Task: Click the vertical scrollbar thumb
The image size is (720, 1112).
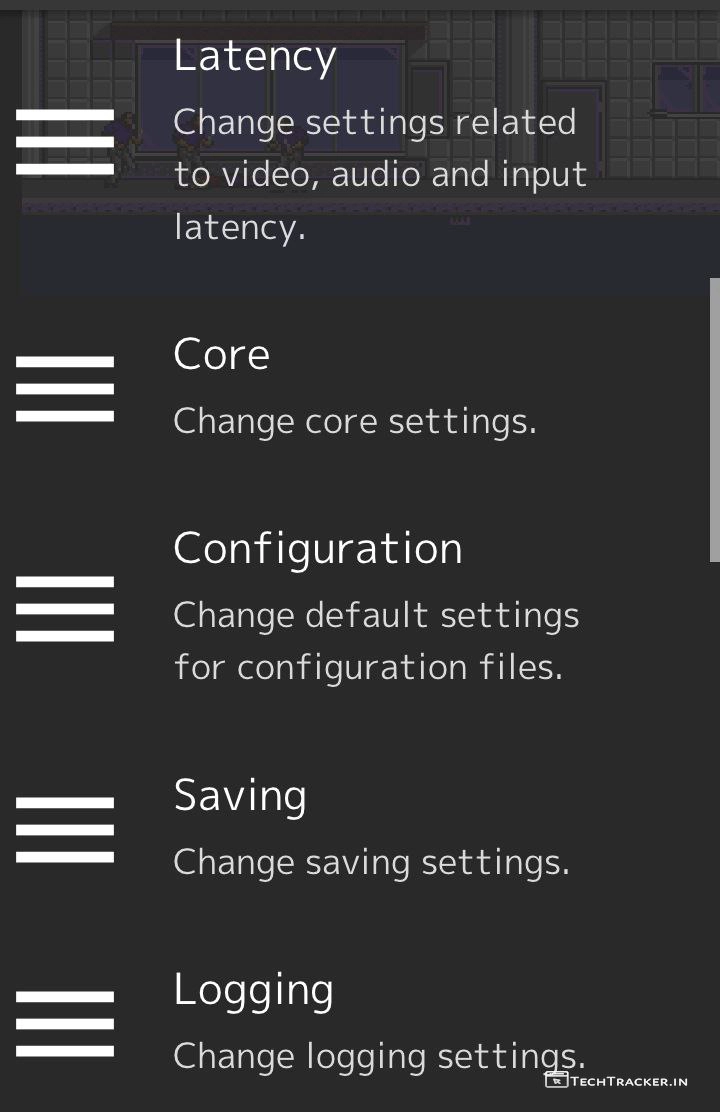Action: (714, 420)
